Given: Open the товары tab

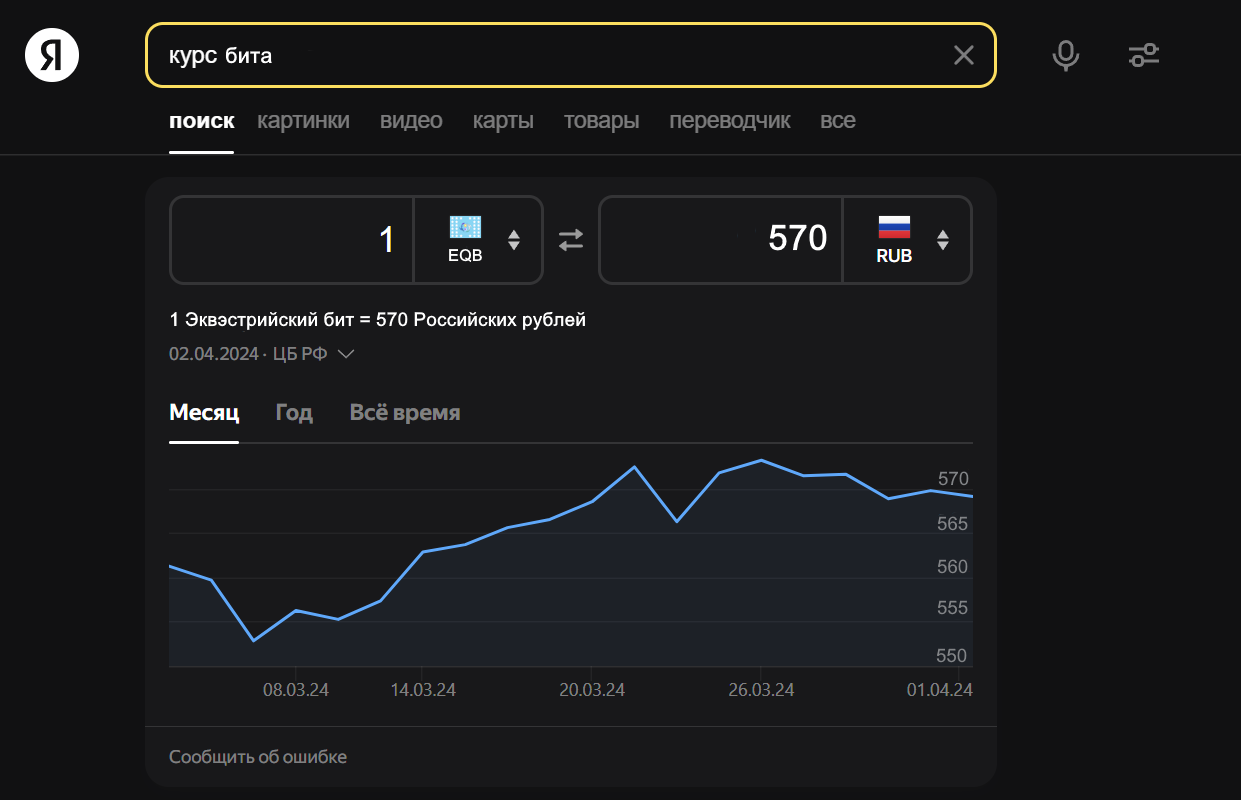Looking at the screenshot, I should click(x=601, y=121).
